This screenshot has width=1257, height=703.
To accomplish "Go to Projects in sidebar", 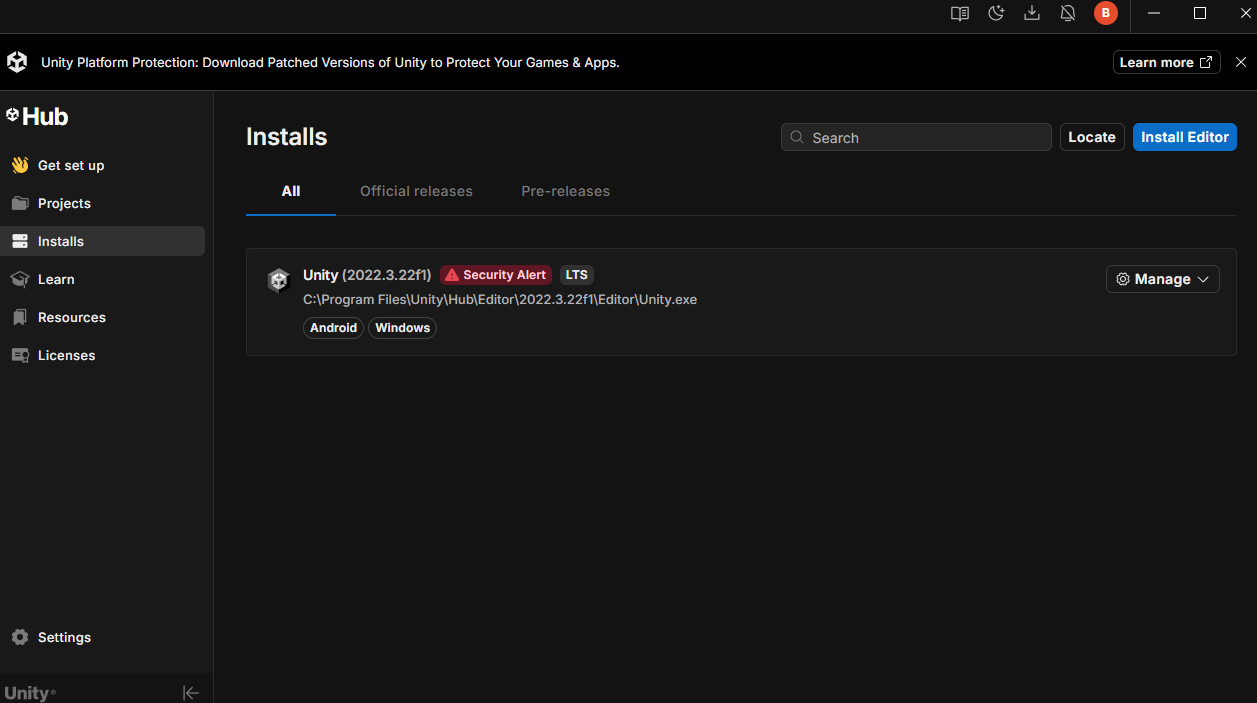I will click(102, 203).
